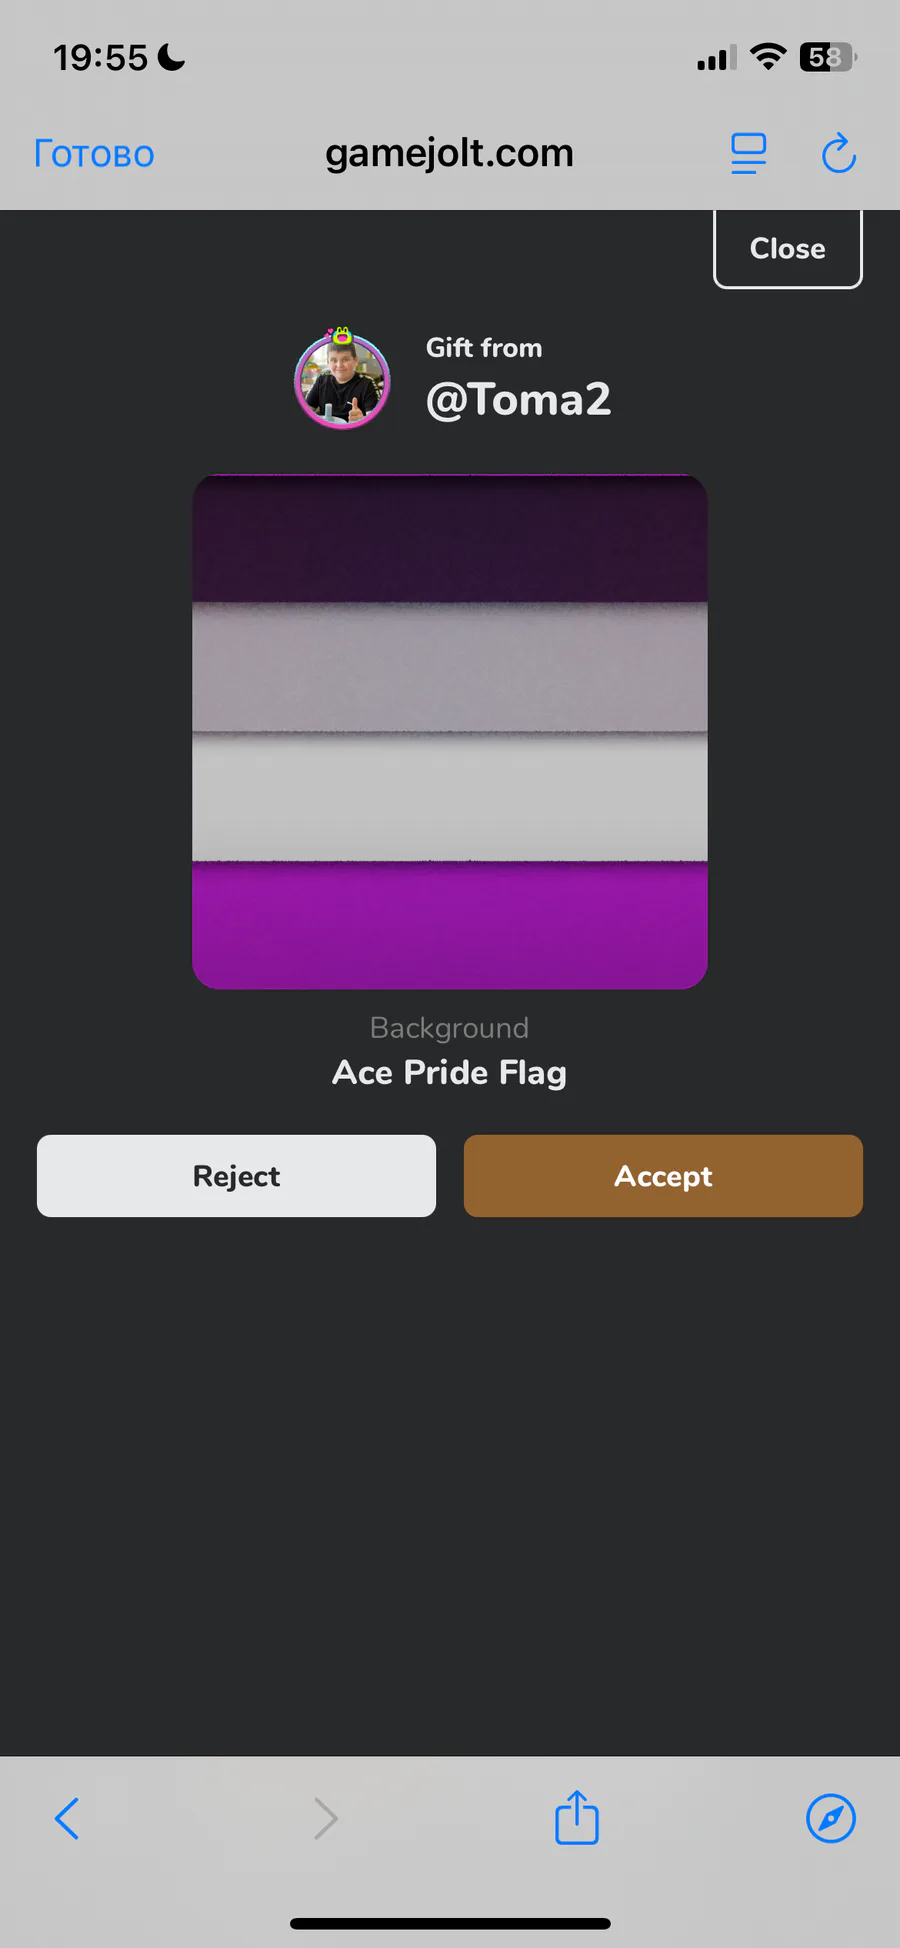Open the @Toma2 profile link
Viewport: 900px width, 1948px height.
(518, 400)
